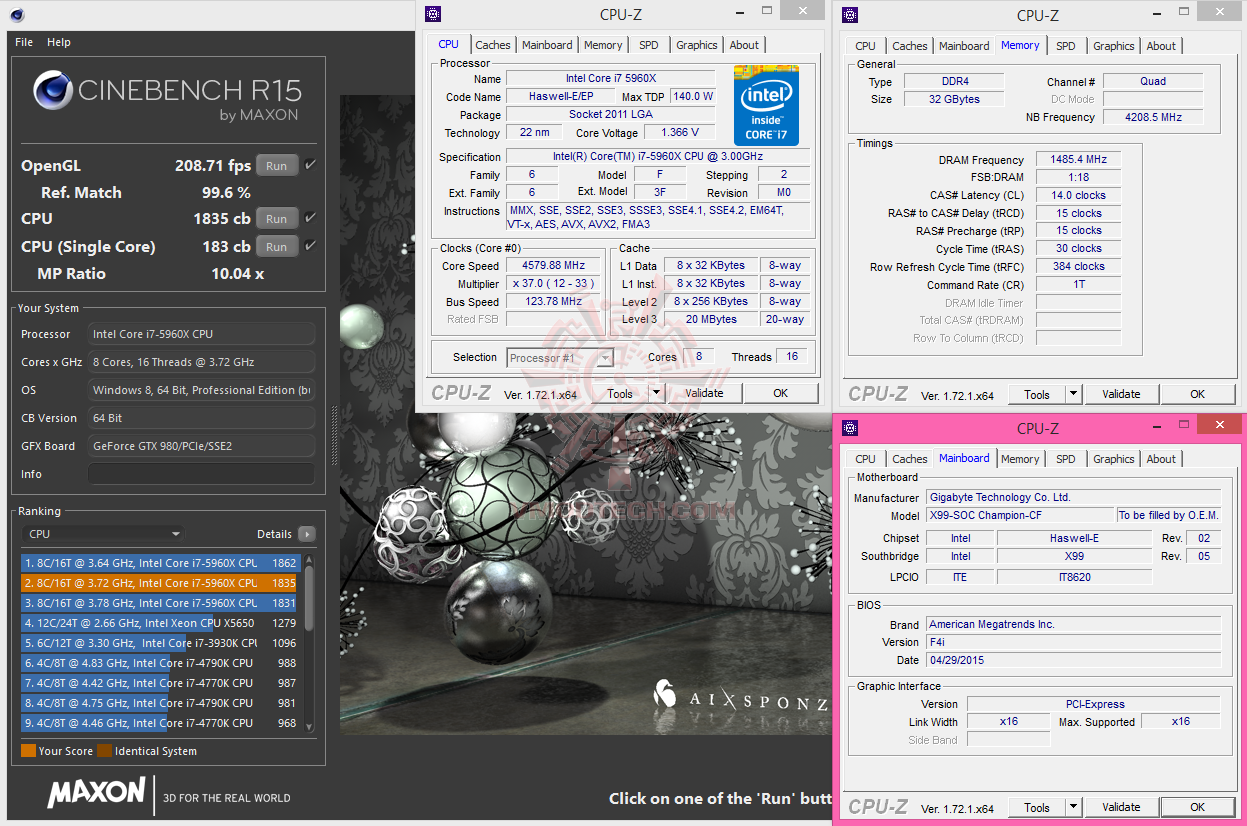The width and height of the screenshot is (1247, 826).
Task: Click OK in the Mainboard window
Action: tap(1197, 807)
